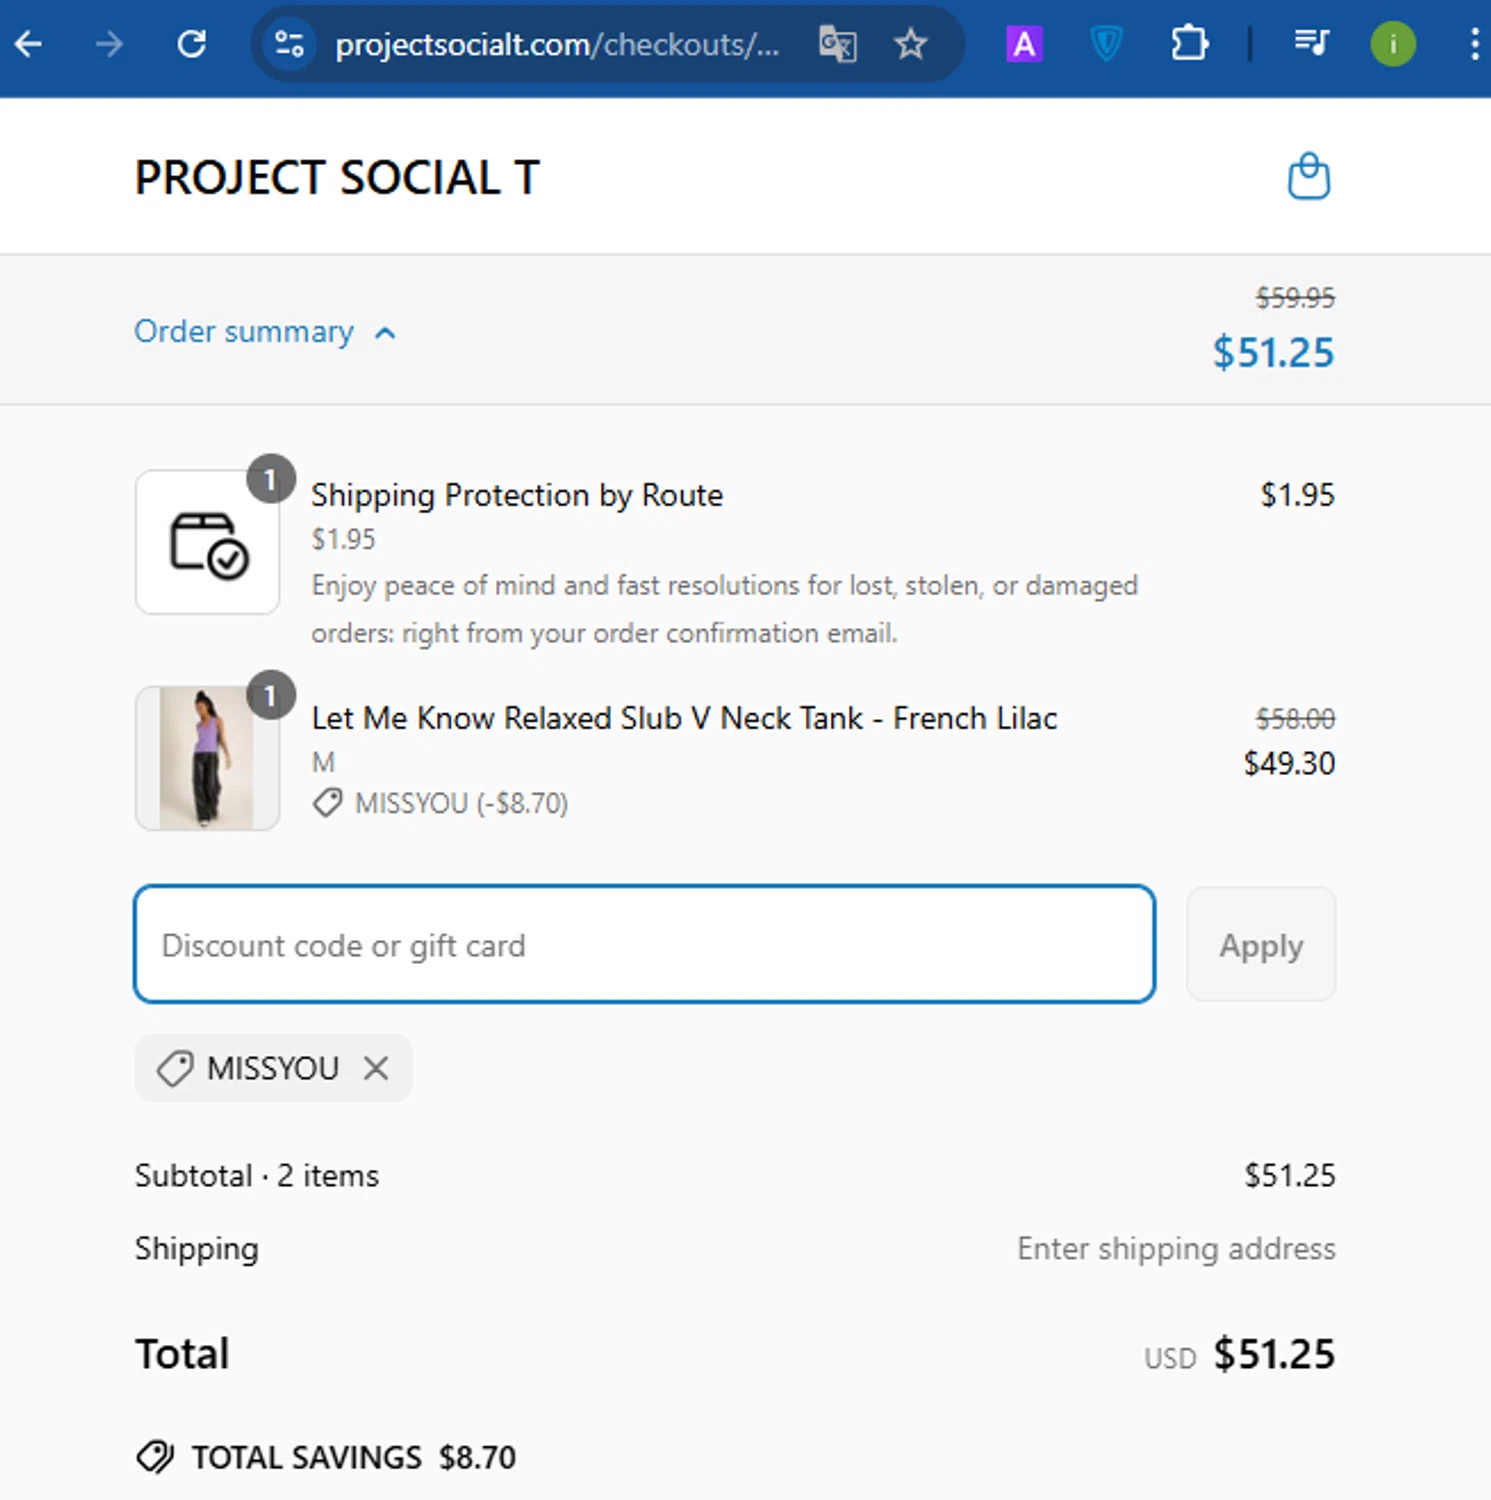Click the address bar URL
This screenshot has width=1491, height=1500.
click(x=557, y=44)
